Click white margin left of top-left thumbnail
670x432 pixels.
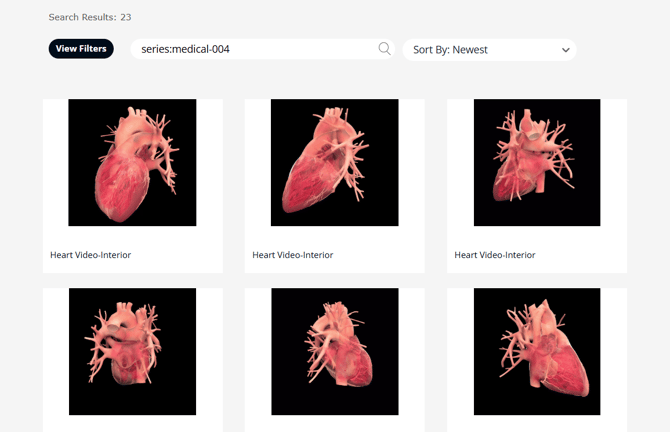55,162
